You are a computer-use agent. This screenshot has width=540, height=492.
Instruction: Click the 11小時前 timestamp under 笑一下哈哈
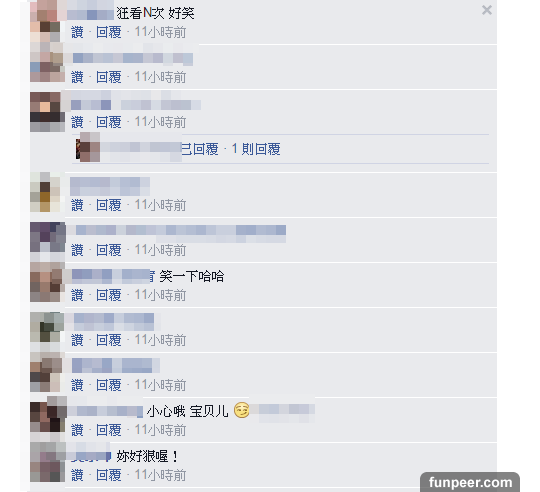(x=160, y=295)
